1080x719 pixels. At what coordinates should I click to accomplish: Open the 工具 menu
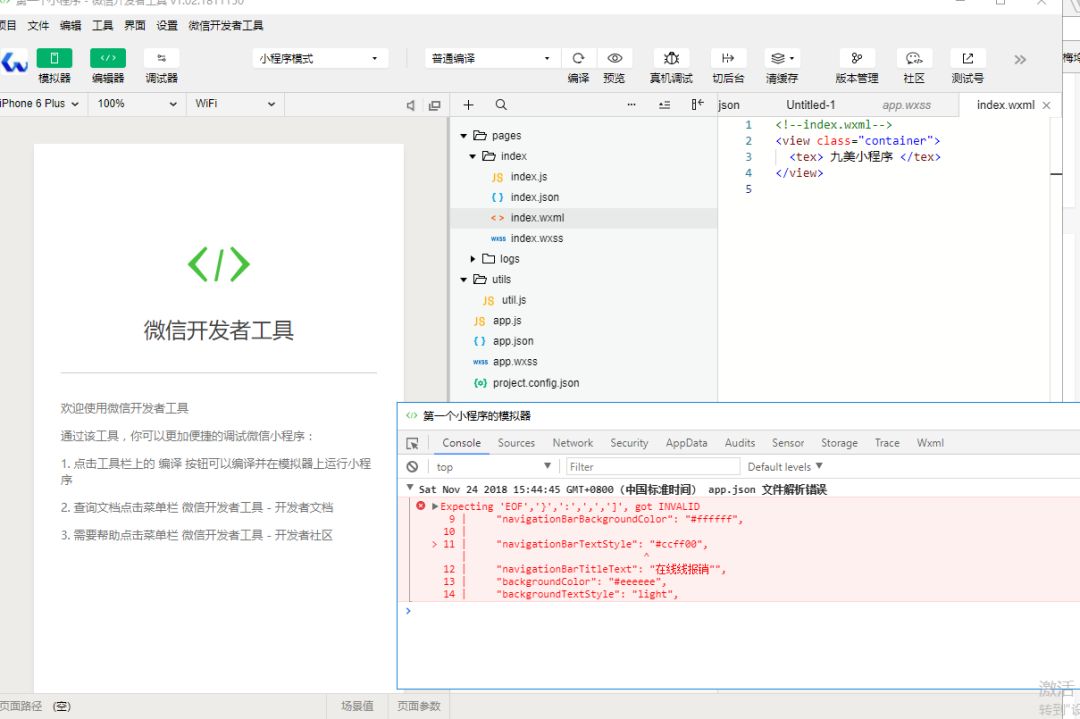[x=103, y=25]
